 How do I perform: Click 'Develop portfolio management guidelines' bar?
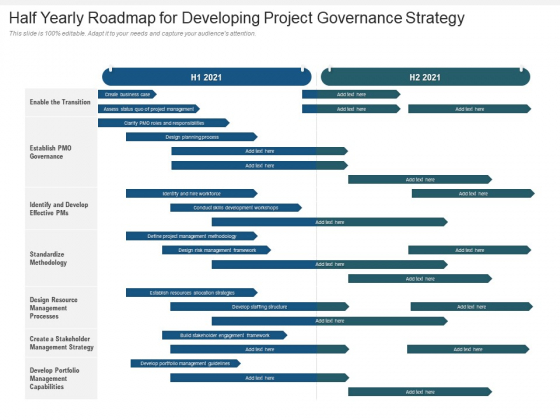(x=186, y=364)
